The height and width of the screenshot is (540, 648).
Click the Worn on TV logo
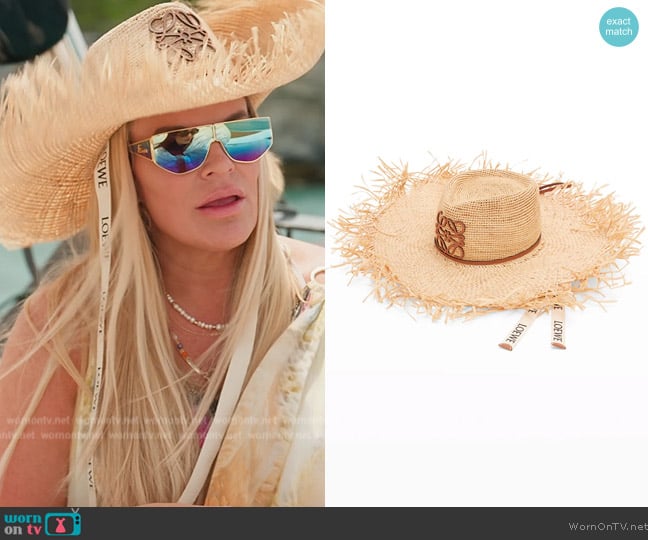point(42,523)
